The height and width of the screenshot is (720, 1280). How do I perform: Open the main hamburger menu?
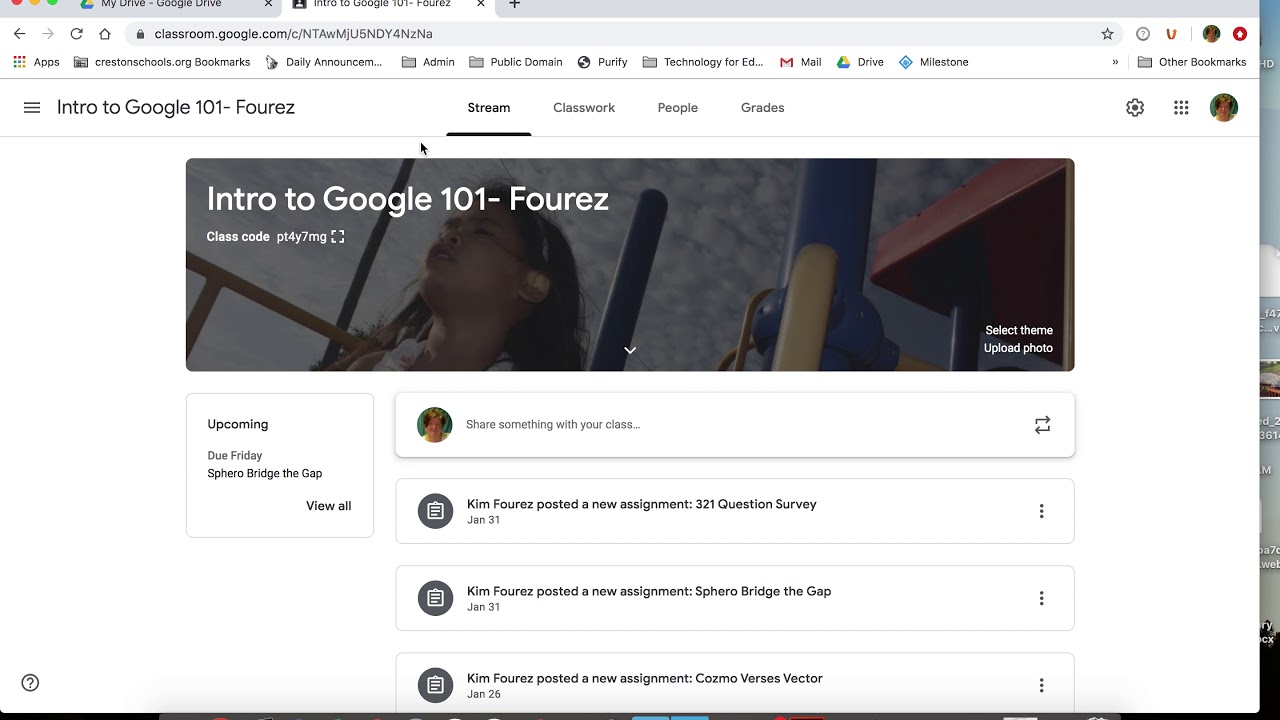pos(32,108)
